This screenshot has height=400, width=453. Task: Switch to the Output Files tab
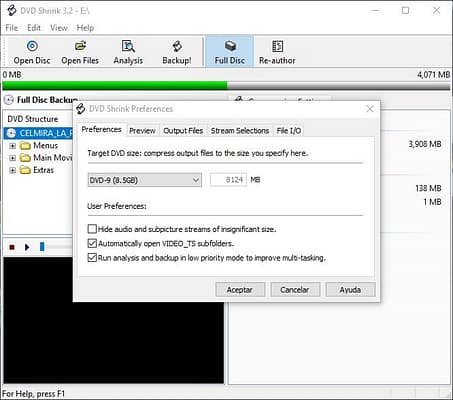[183, 131]
